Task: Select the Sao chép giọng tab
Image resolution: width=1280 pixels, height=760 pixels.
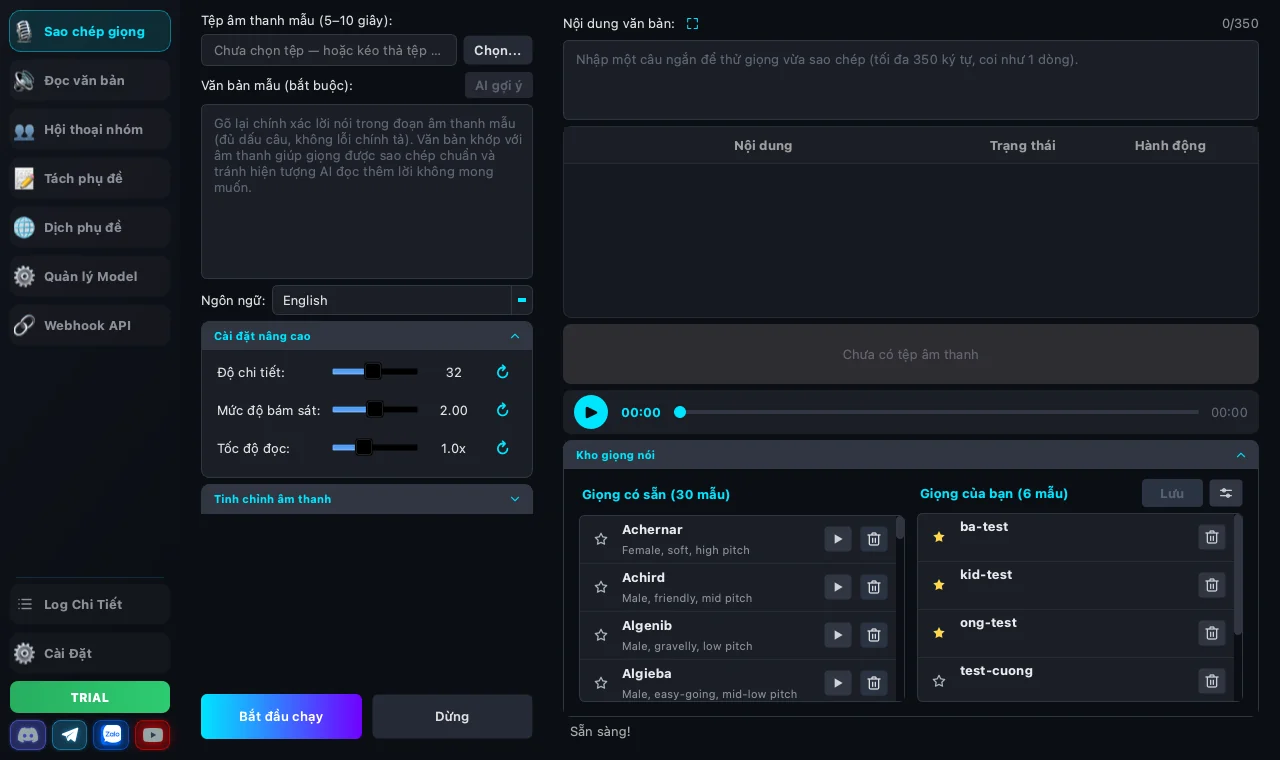Action: [90, 31]
